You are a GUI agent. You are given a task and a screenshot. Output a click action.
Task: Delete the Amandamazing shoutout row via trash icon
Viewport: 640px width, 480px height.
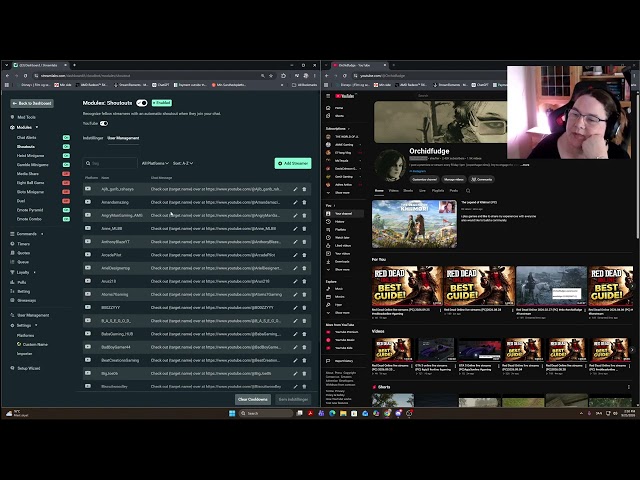point(304,202)
